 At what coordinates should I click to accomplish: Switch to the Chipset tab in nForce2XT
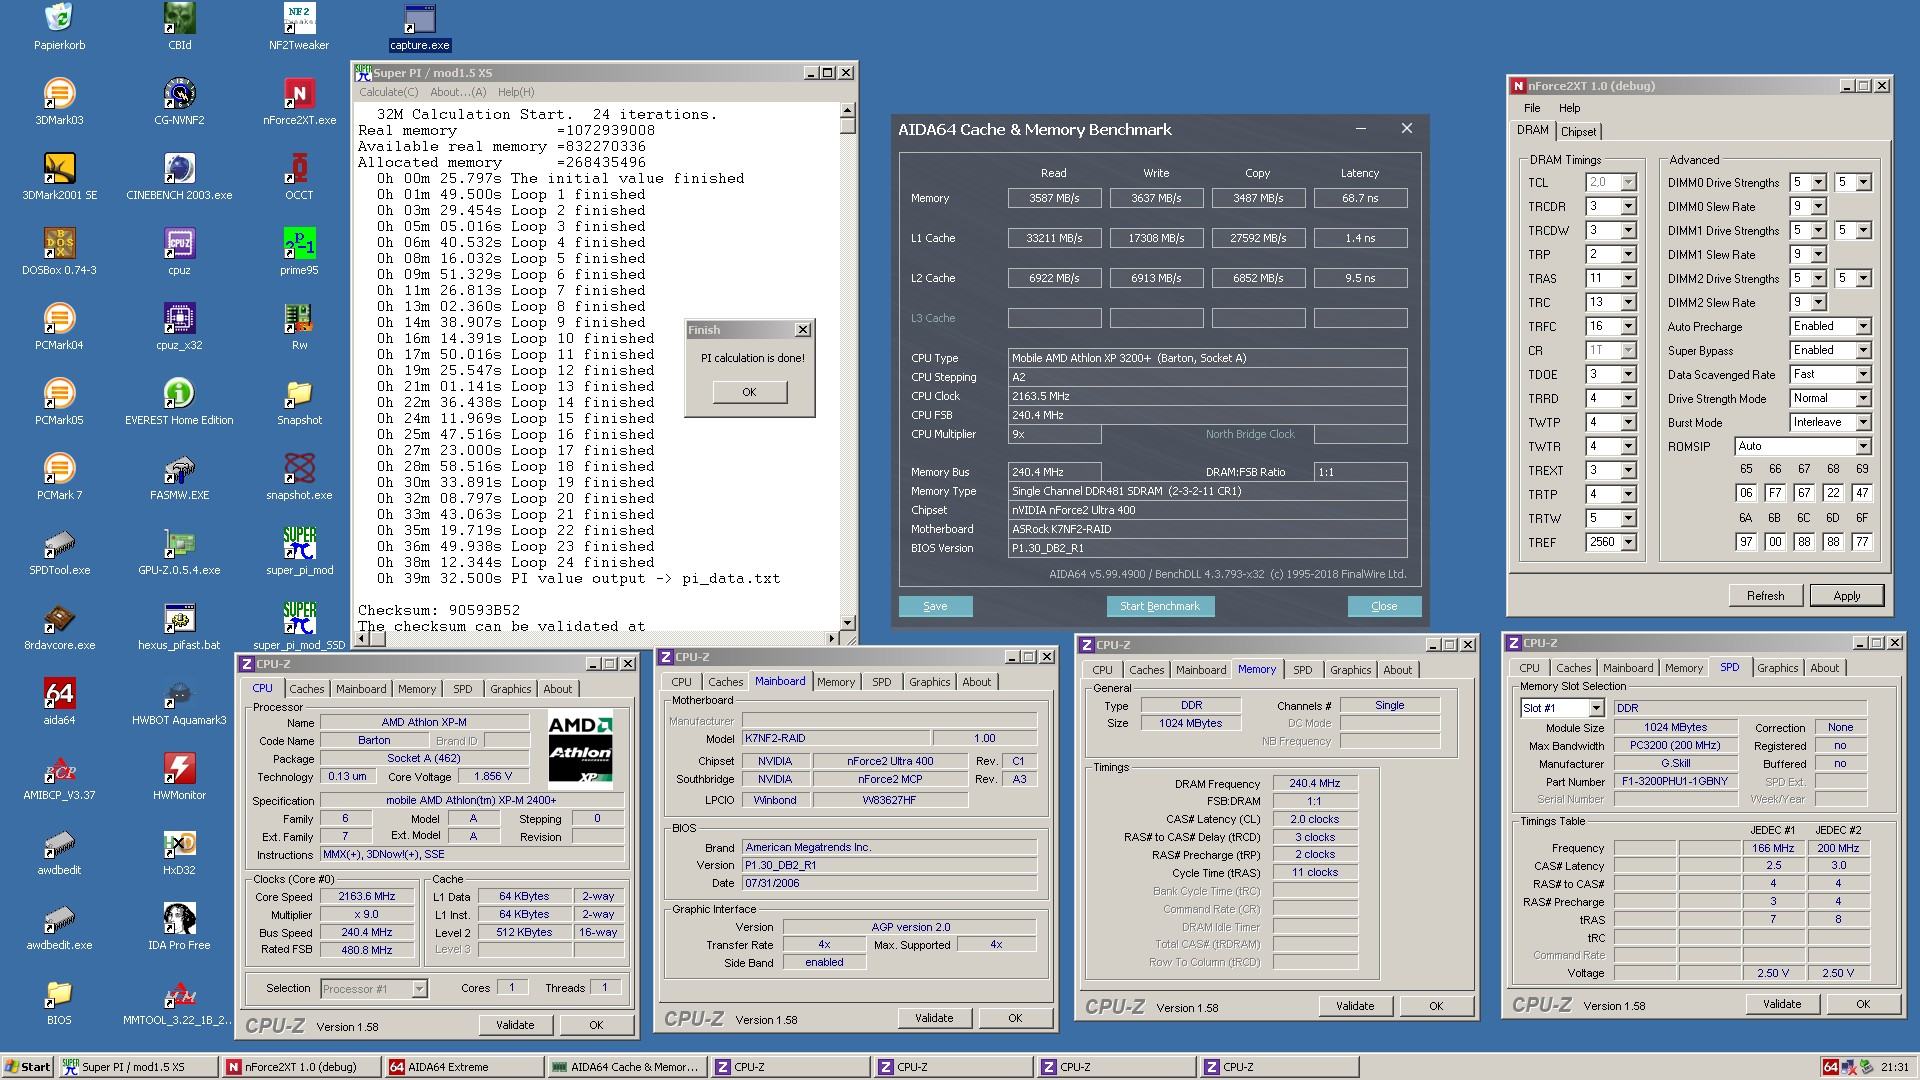[x=1579, y=132]
